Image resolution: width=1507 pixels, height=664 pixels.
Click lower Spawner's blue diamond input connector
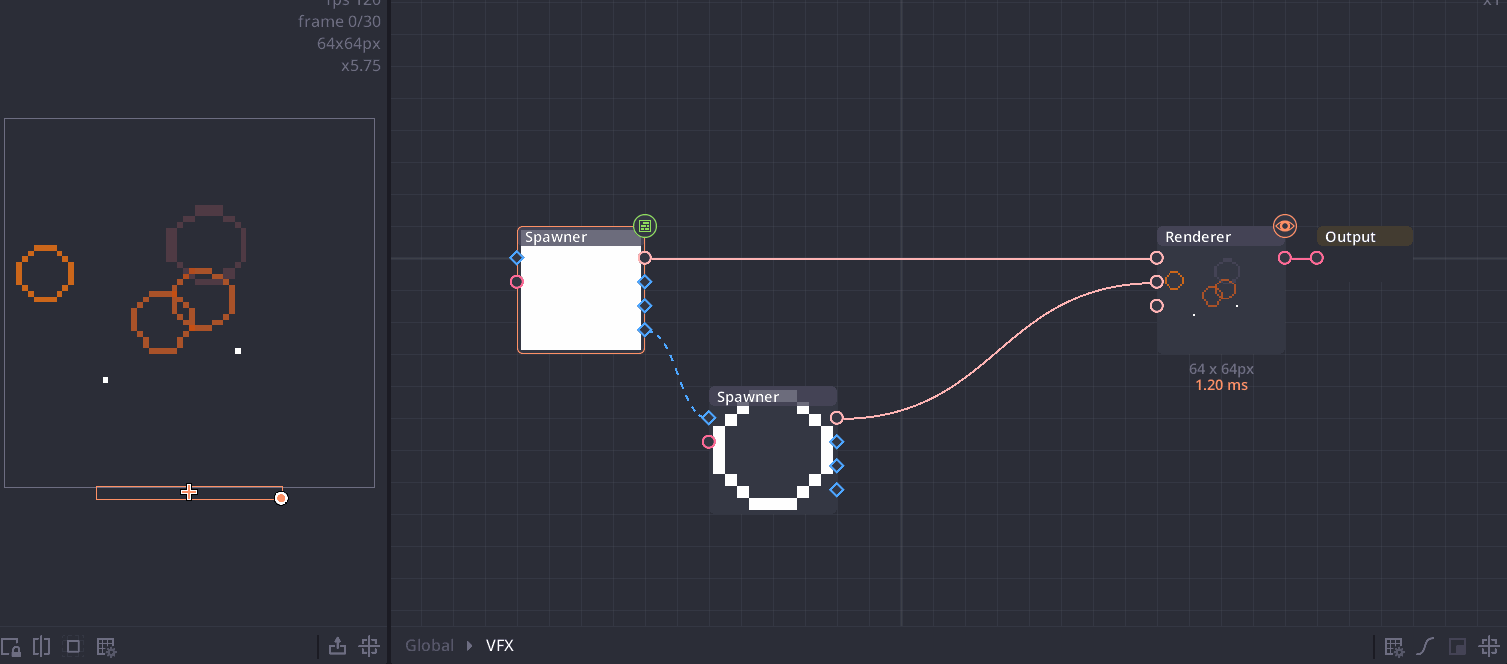point(709,418)
